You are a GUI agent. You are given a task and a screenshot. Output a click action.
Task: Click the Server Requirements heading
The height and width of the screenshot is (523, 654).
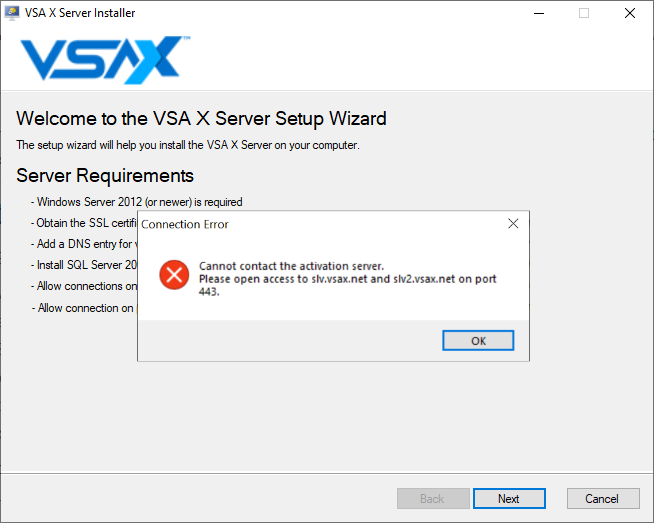[x=105, y=176]
